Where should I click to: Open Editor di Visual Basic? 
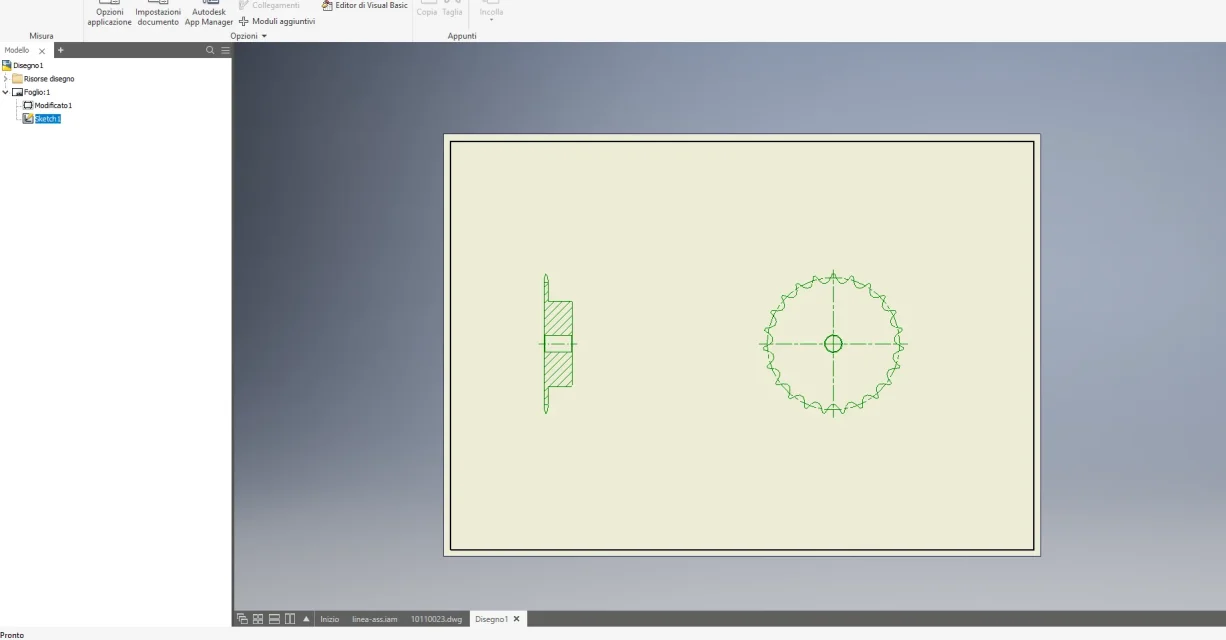click(364, 5)
